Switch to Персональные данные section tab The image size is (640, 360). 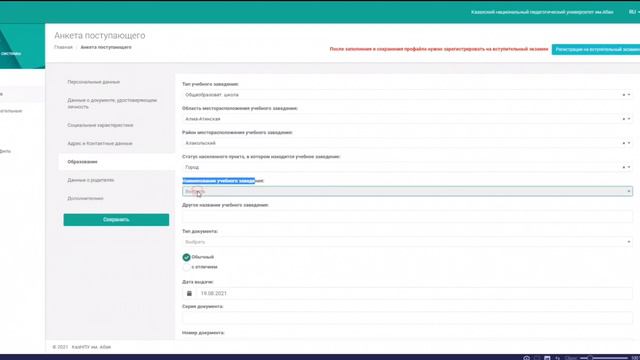click(93, 82)
